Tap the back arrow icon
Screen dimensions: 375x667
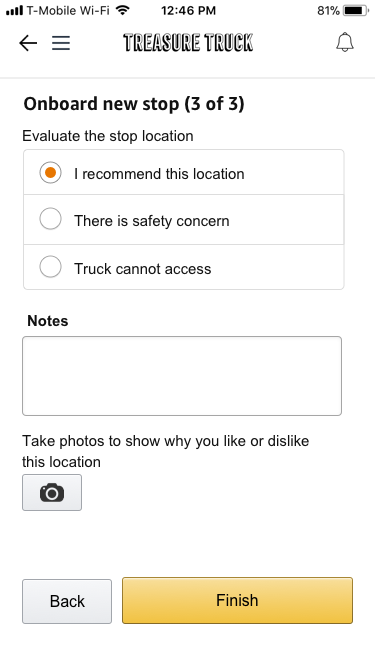click(x=28, y=43)
